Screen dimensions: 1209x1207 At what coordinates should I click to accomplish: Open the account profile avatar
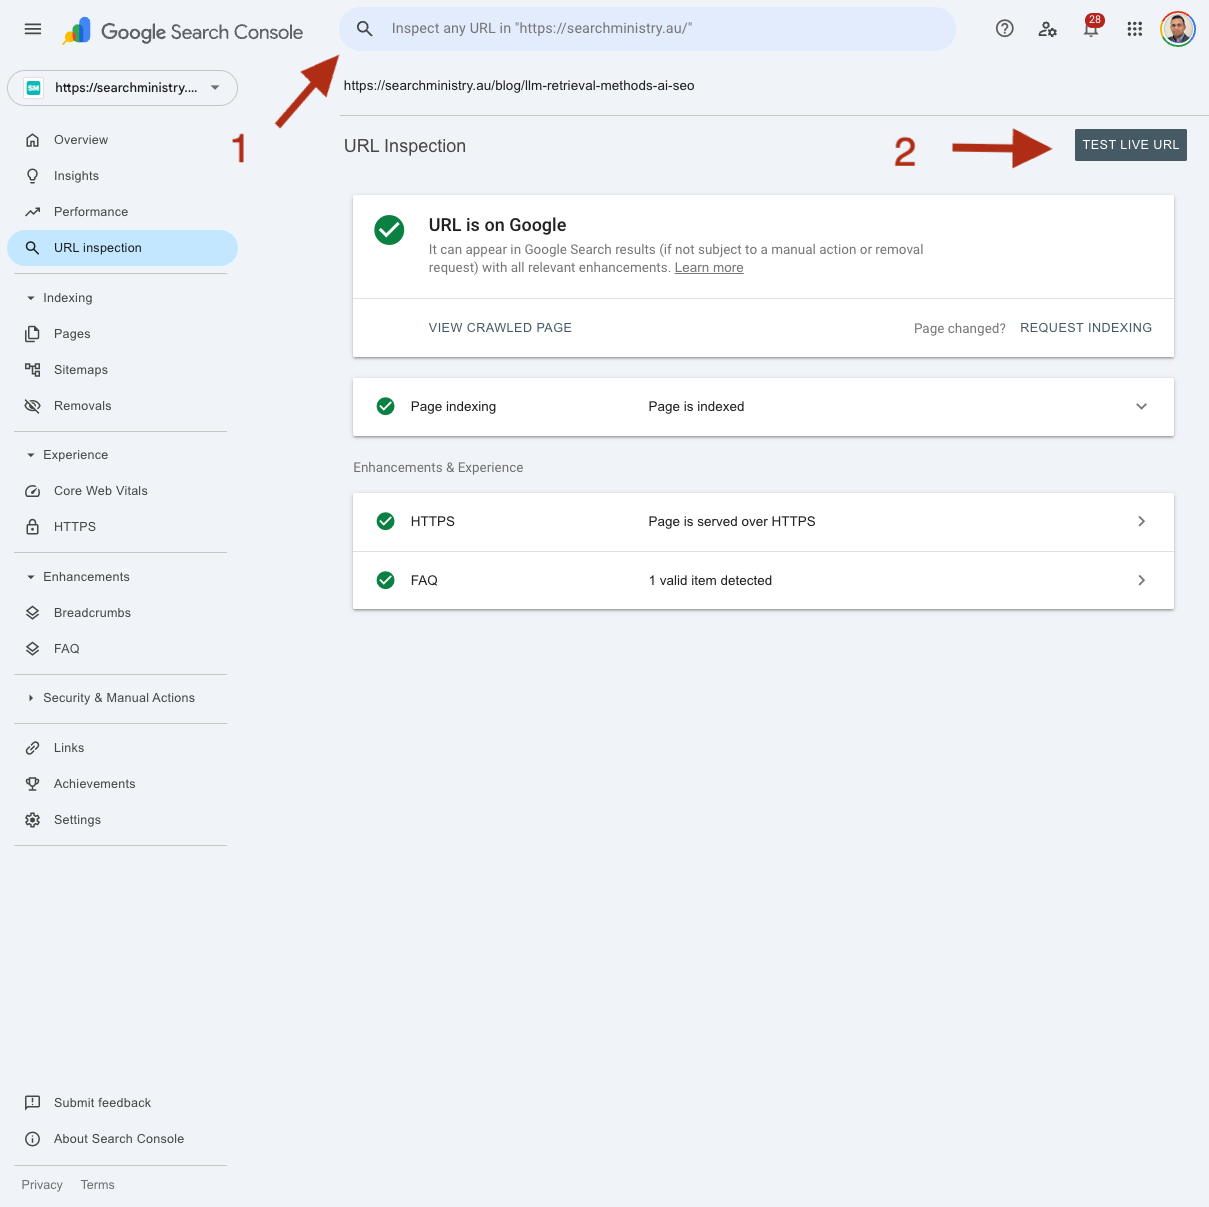click(x=1178, y=29)
